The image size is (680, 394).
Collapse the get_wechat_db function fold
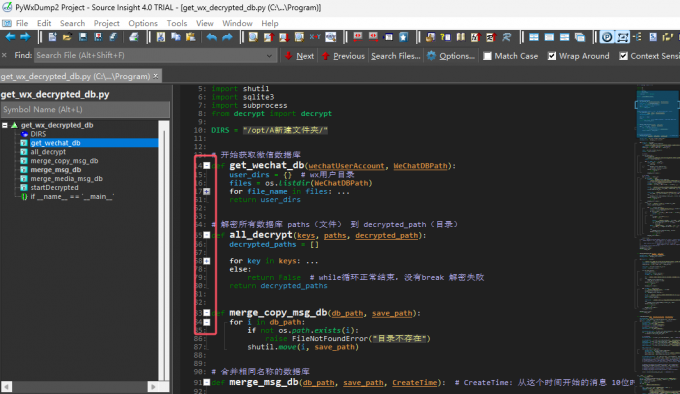click(x=207, y=166)
